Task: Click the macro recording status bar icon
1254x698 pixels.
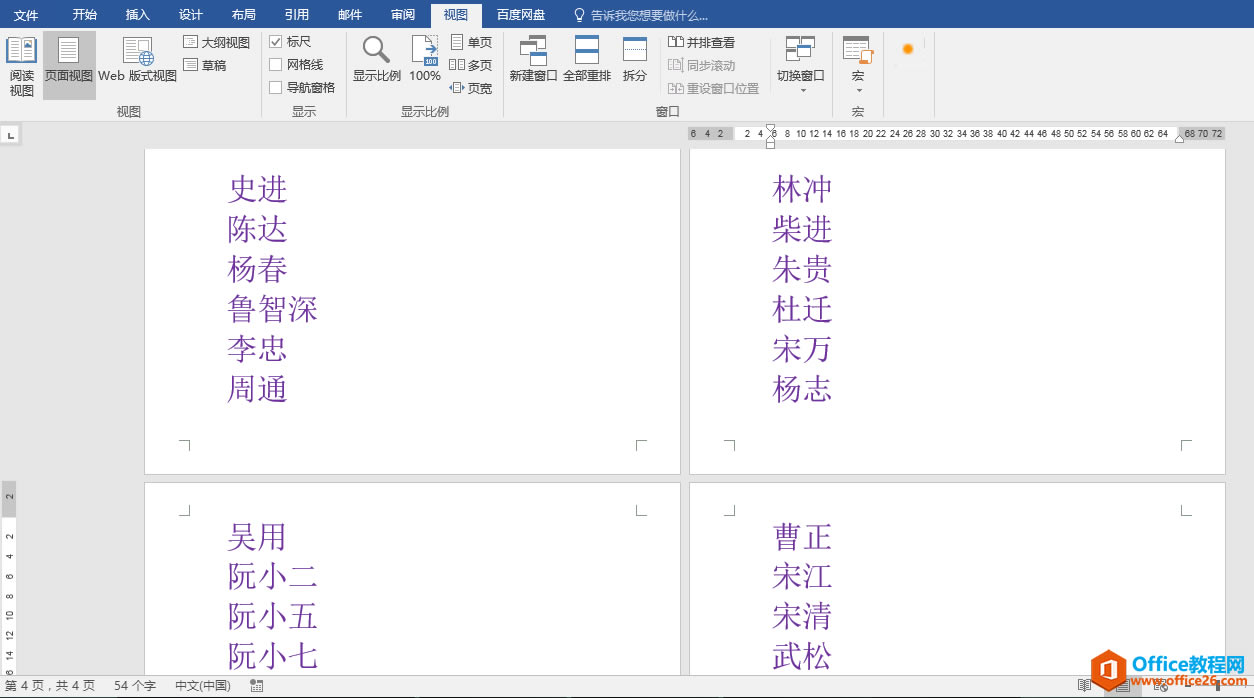Action: tap(257, 686)
